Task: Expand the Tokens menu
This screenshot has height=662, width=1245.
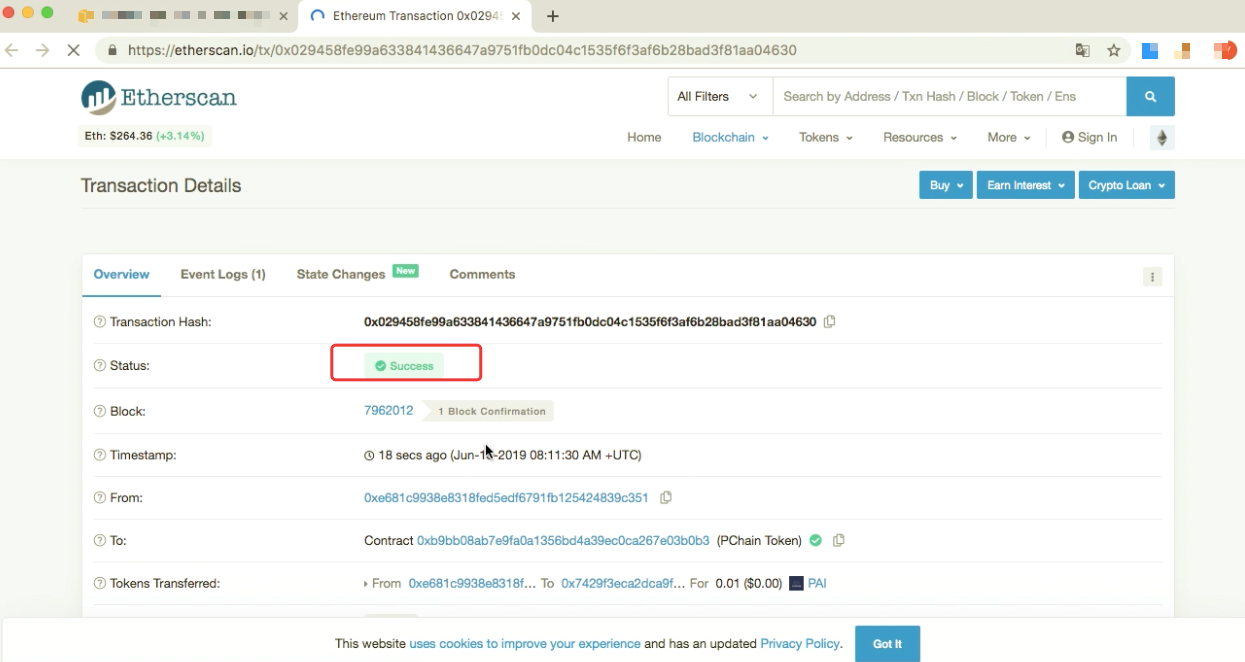Action: (826, 138)
